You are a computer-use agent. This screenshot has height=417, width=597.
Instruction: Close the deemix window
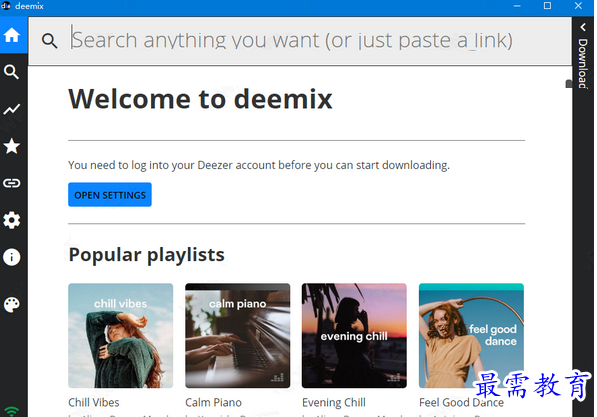[578, 6]
